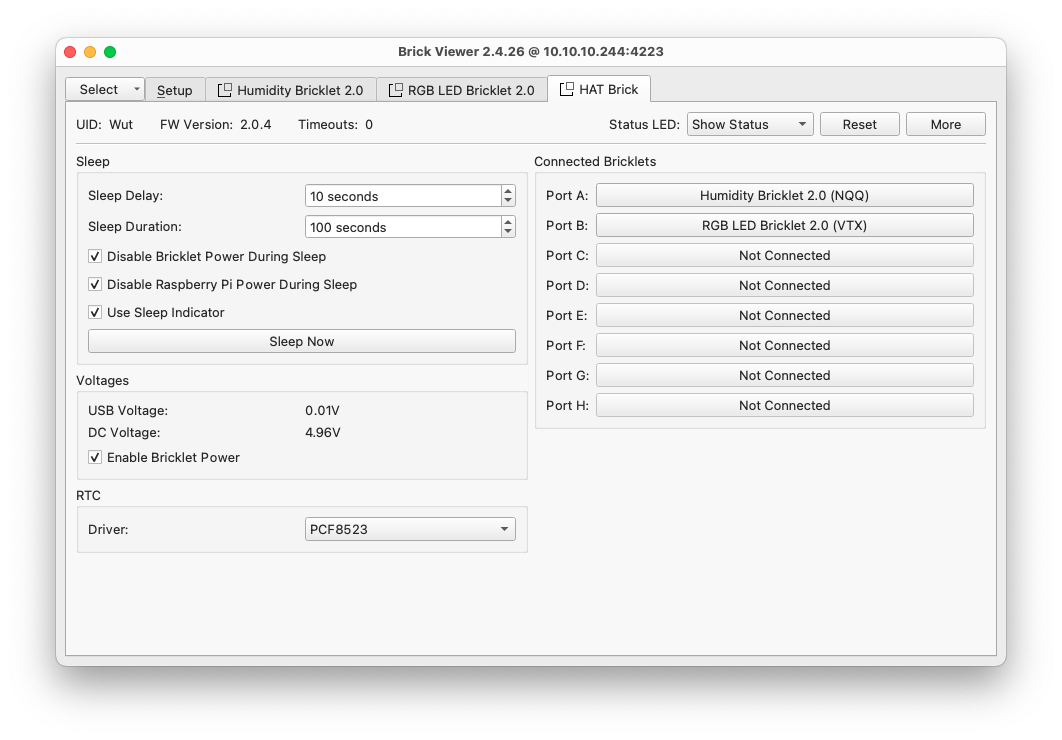Switch to the Humidity Bricklet 2.0 tab
Viewport: 1062px width, 740px height.
click(x=299, y=90)
